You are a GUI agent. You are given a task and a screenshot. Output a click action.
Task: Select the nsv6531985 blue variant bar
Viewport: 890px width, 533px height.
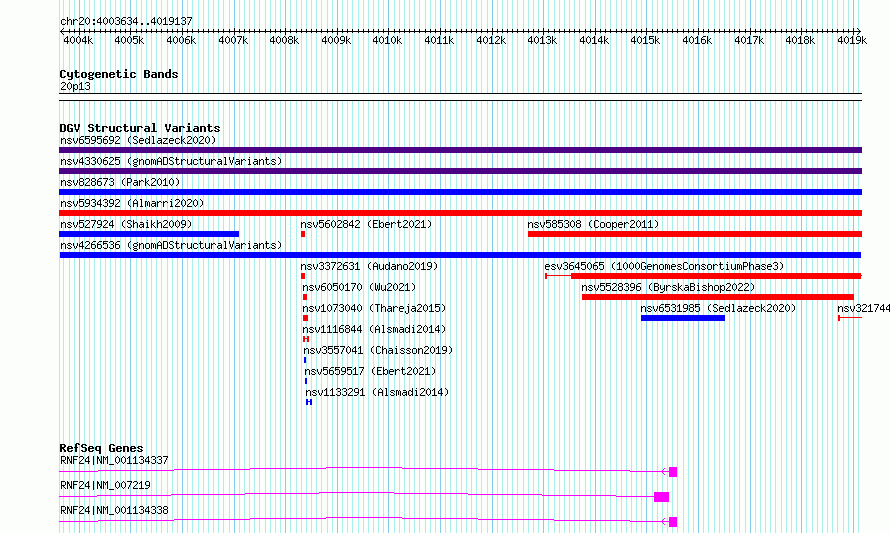pos(683,318)
